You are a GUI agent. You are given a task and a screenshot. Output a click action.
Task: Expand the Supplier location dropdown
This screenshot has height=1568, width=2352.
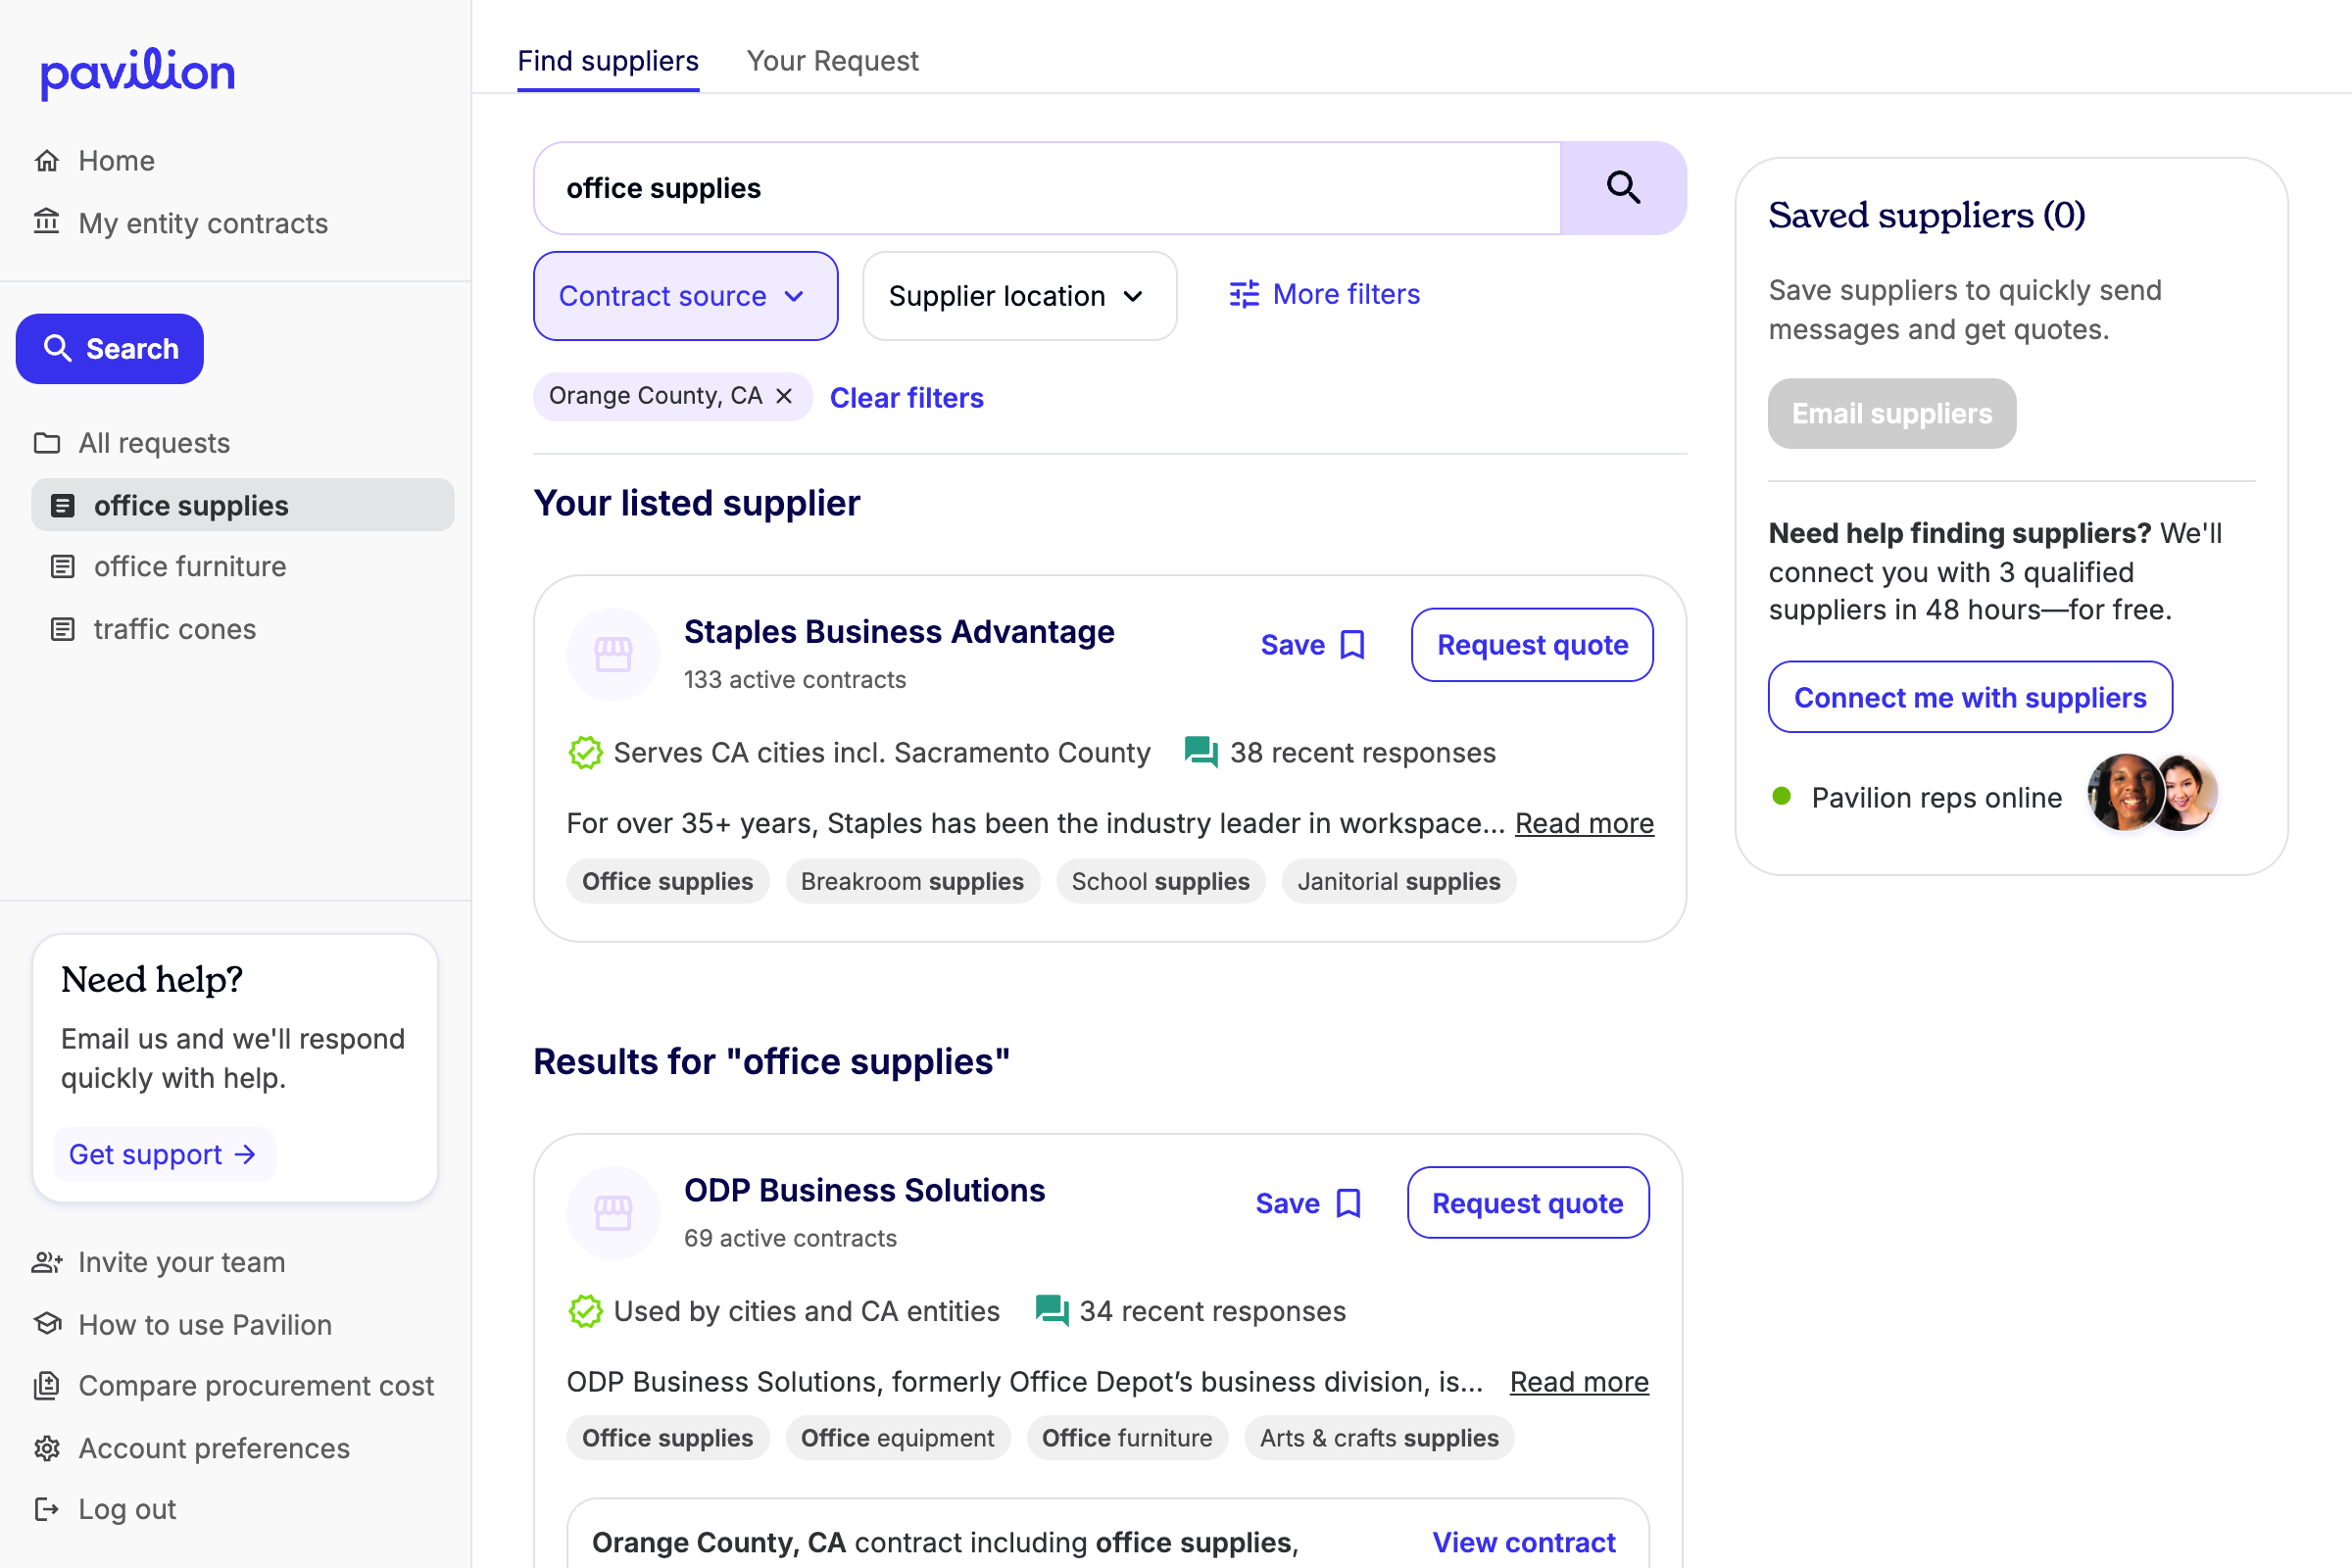click(x=1019, y=296)
